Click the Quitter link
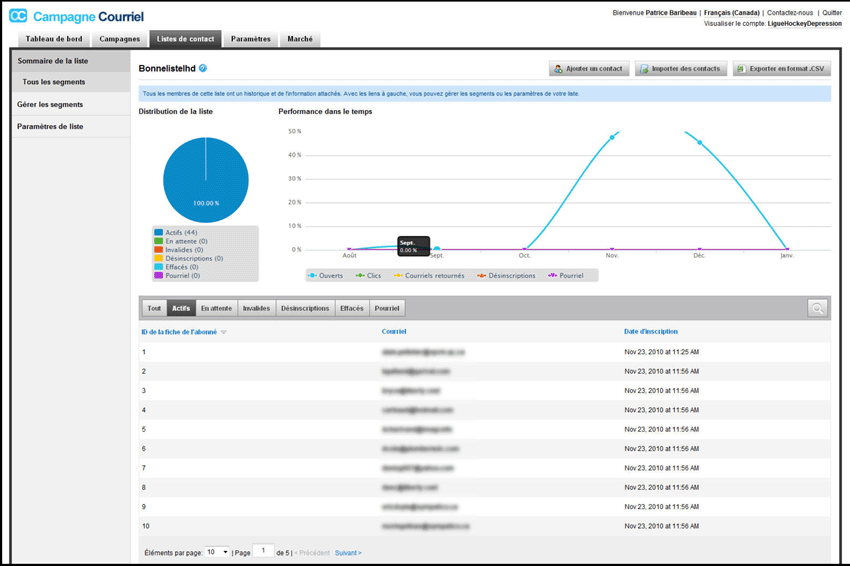The height and width of the screenshot is (566, 850). coord(832,13)
